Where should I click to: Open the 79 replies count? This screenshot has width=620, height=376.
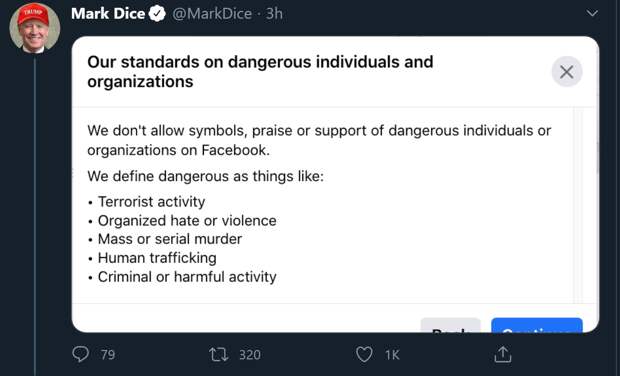108,355
